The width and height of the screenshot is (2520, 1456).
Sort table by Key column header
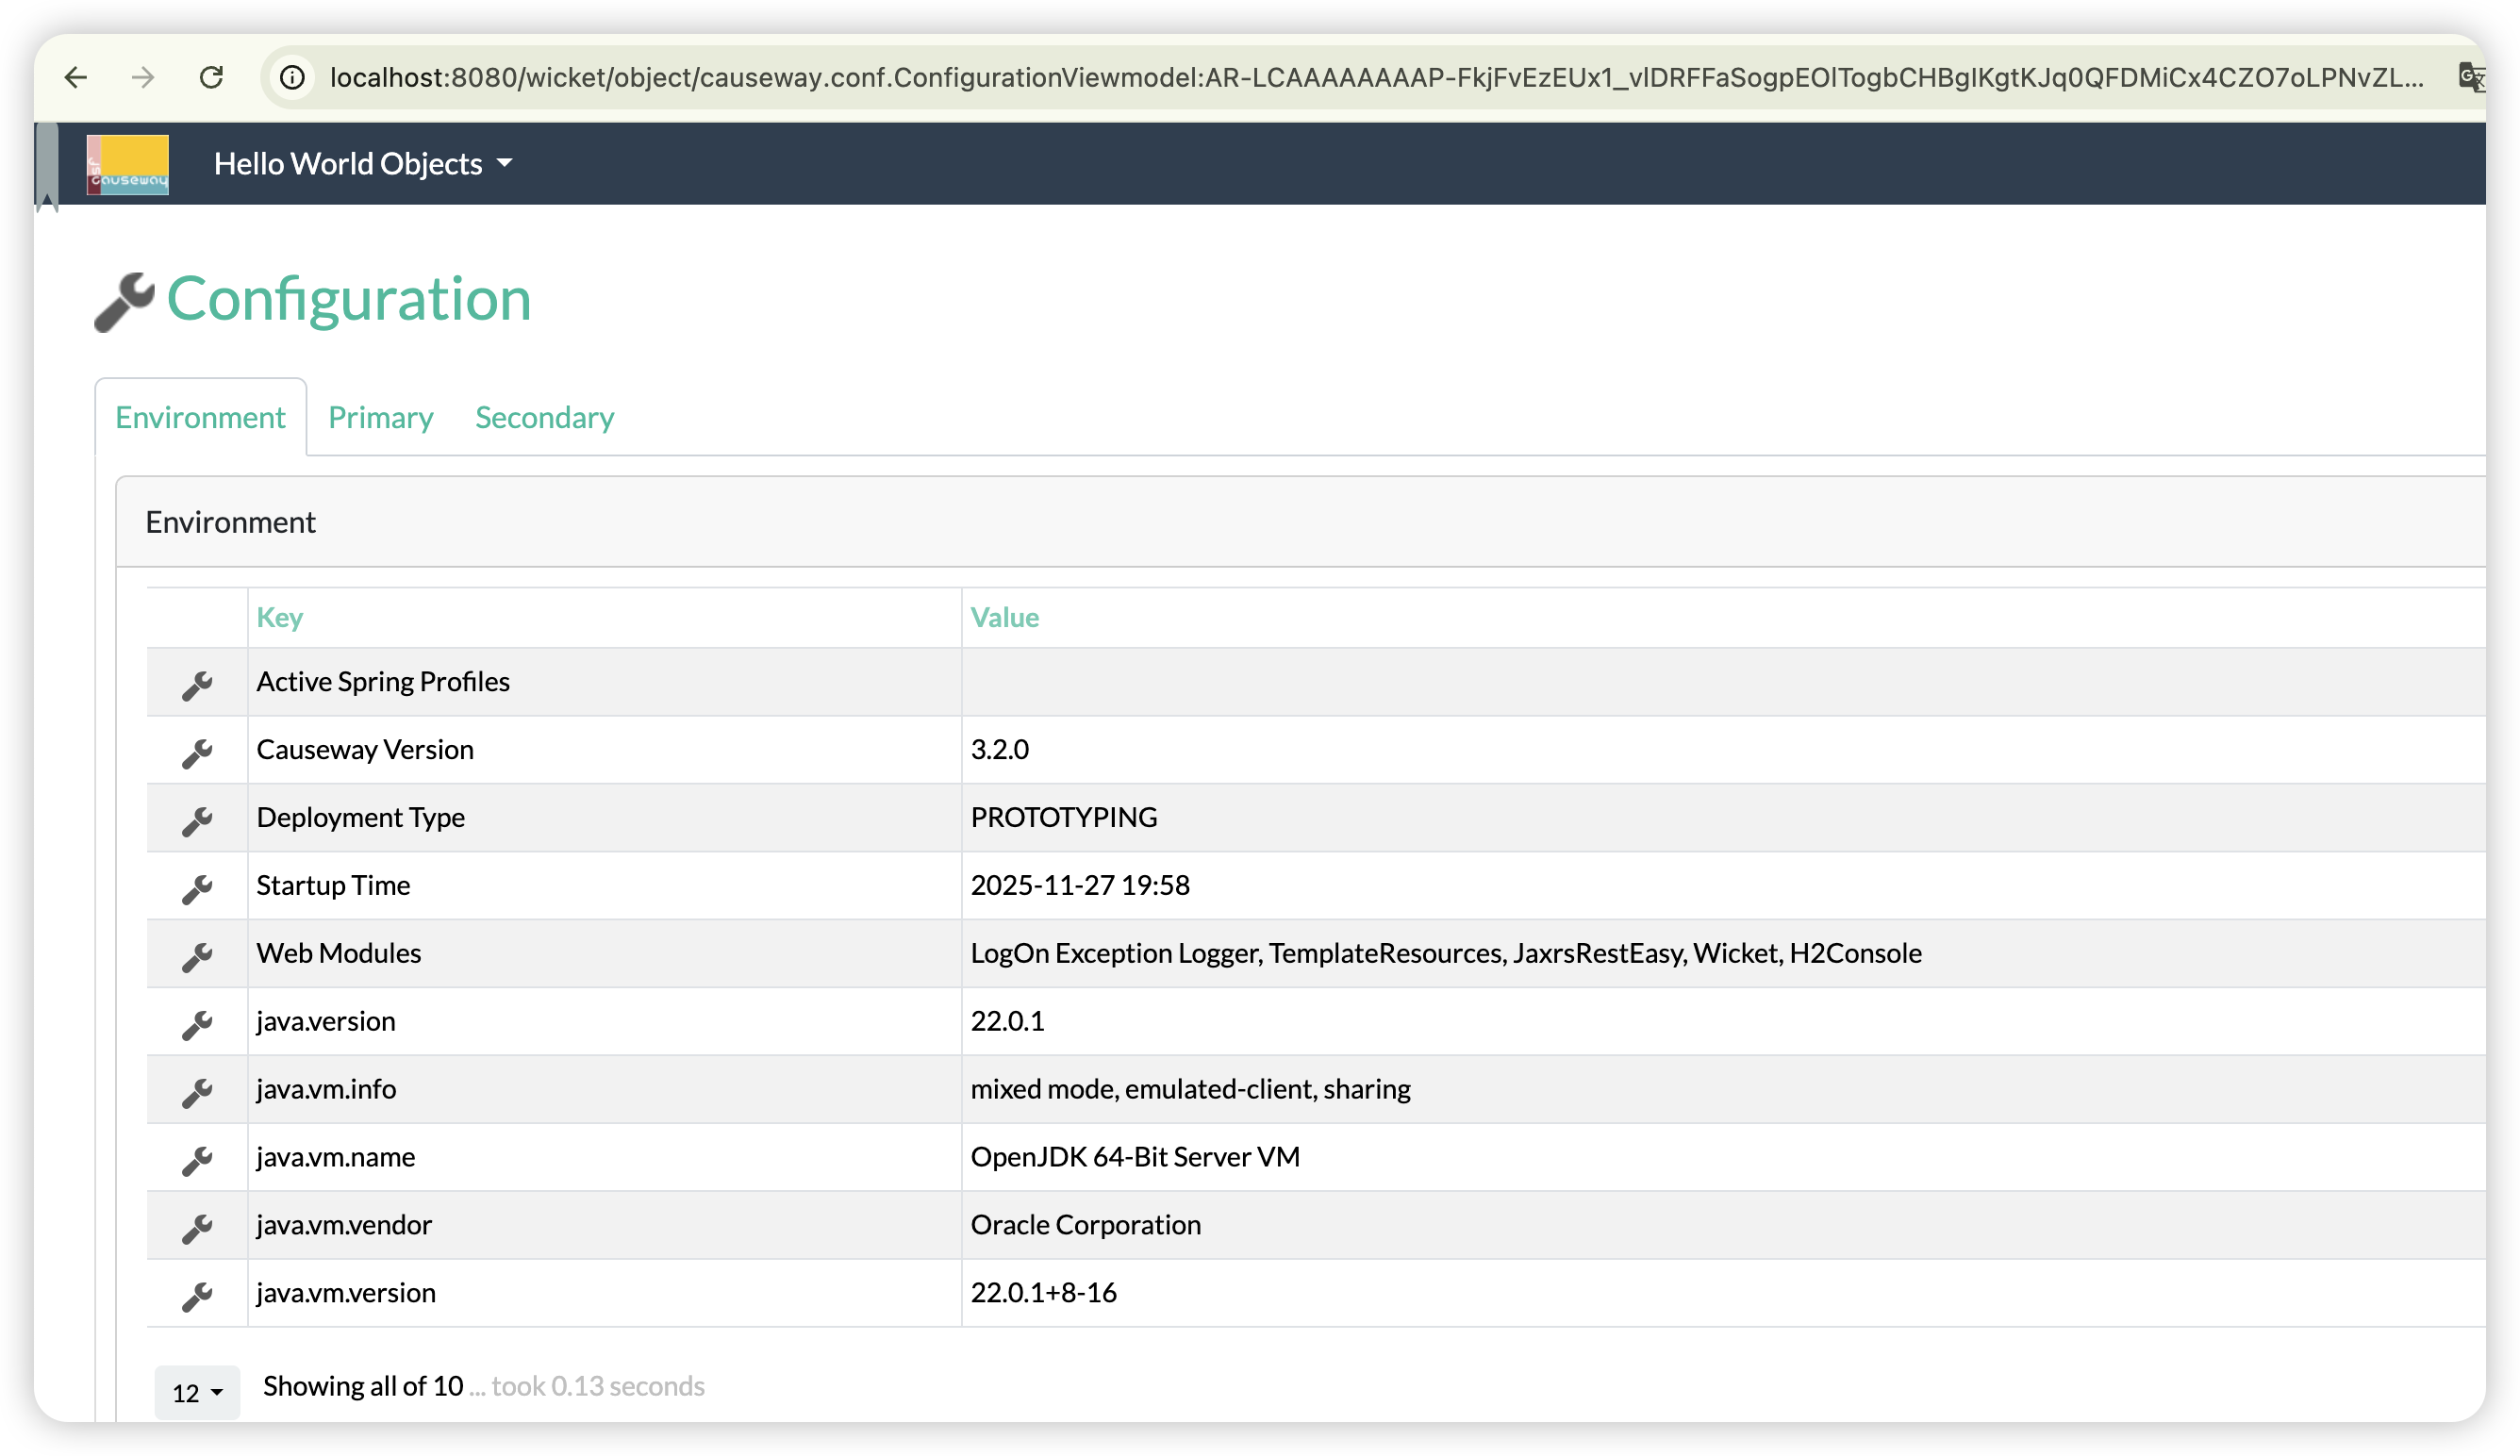click(x=280, y=617)
